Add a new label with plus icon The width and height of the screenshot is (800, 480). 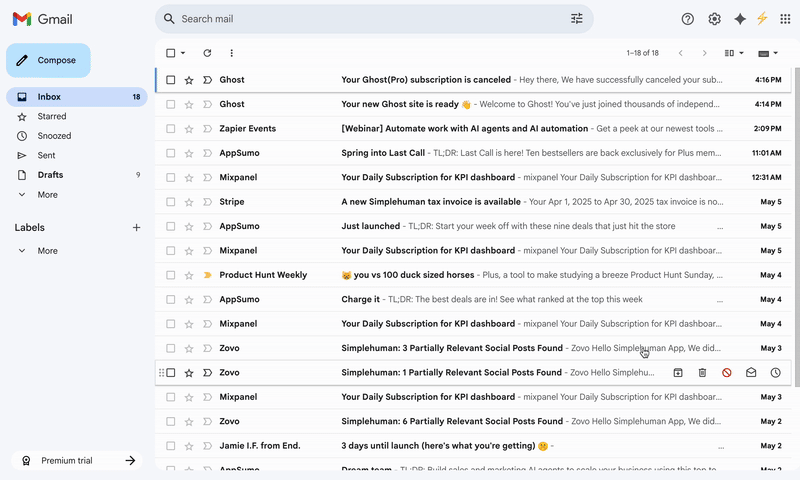pyautogui.click(x=136, y=228)
